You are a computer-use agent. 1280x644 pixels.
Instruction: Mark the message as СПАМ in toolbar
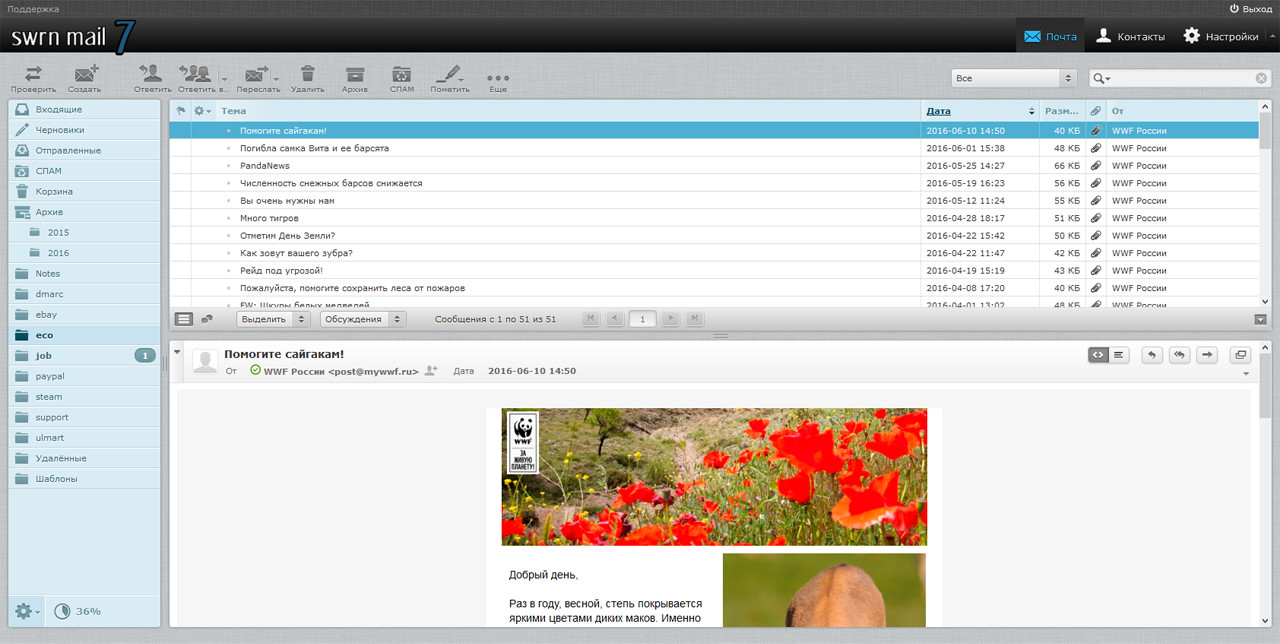point(401,78)
